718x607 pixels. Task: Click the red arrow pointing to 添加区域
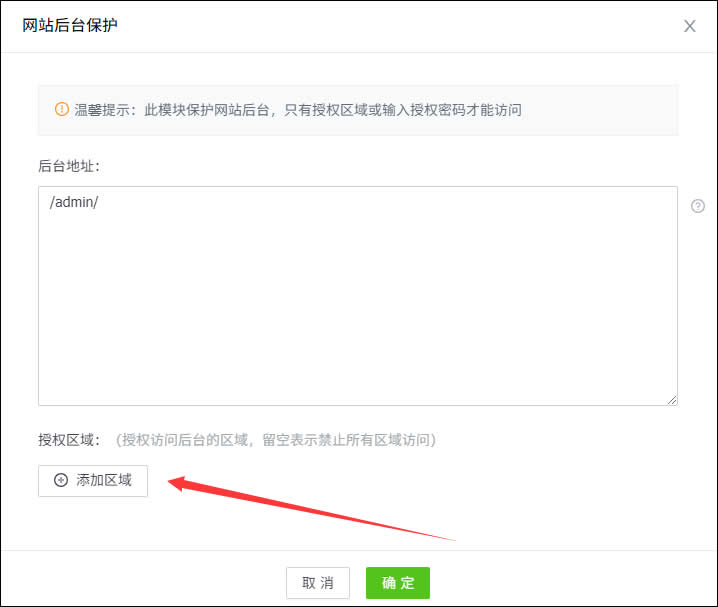pyautogui.click(x=300, y=509)
